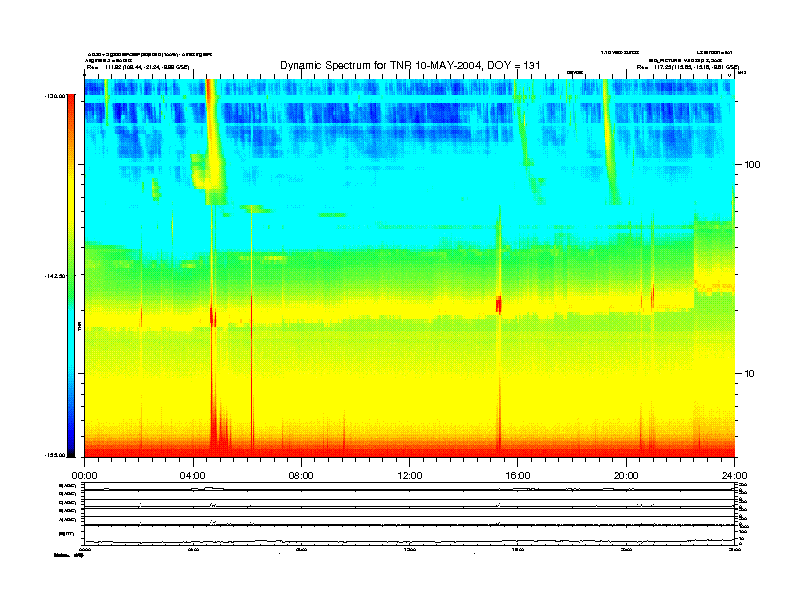Click the 'Dynamic Spectrum for TNR' plot title
Image resolution: width=792 pixels, height=612 pixels.
(x=410, y=65)
